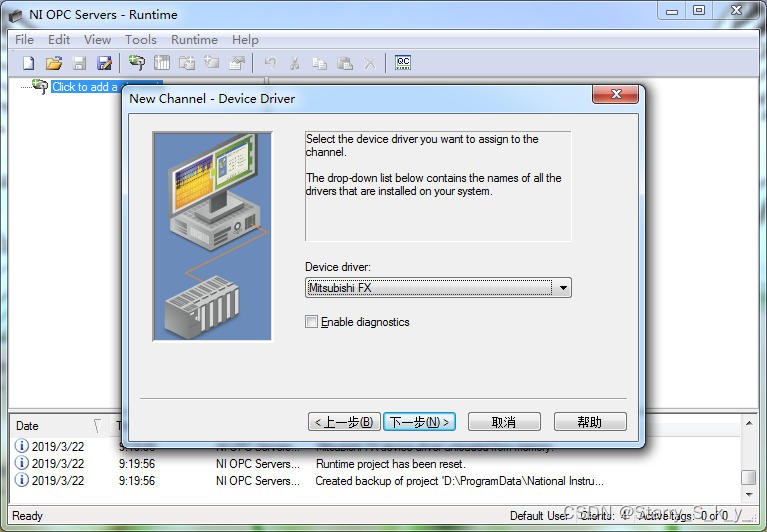This screenshot has height=532, width=767.
Task: Click wizard computer and PLC illustration
Action: (213, 236)
